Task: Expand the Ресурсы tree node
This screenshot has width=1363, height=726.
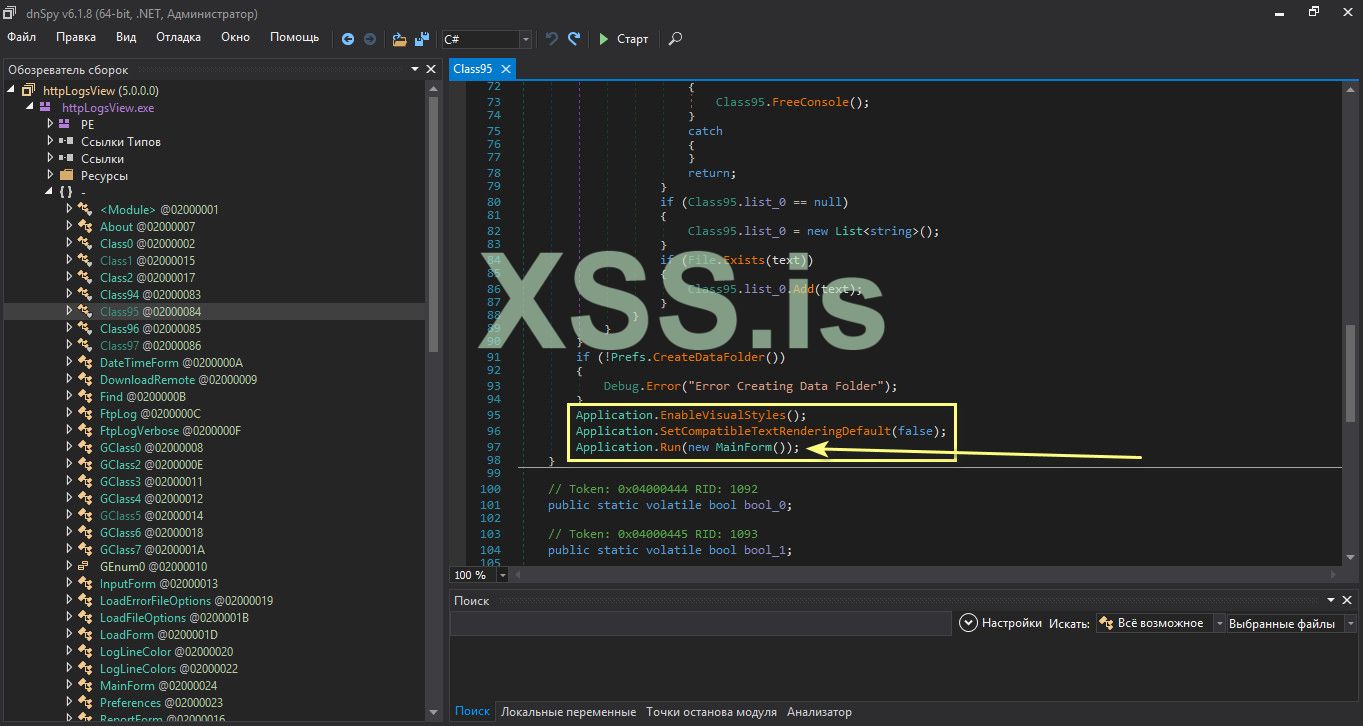Action: 52,175
